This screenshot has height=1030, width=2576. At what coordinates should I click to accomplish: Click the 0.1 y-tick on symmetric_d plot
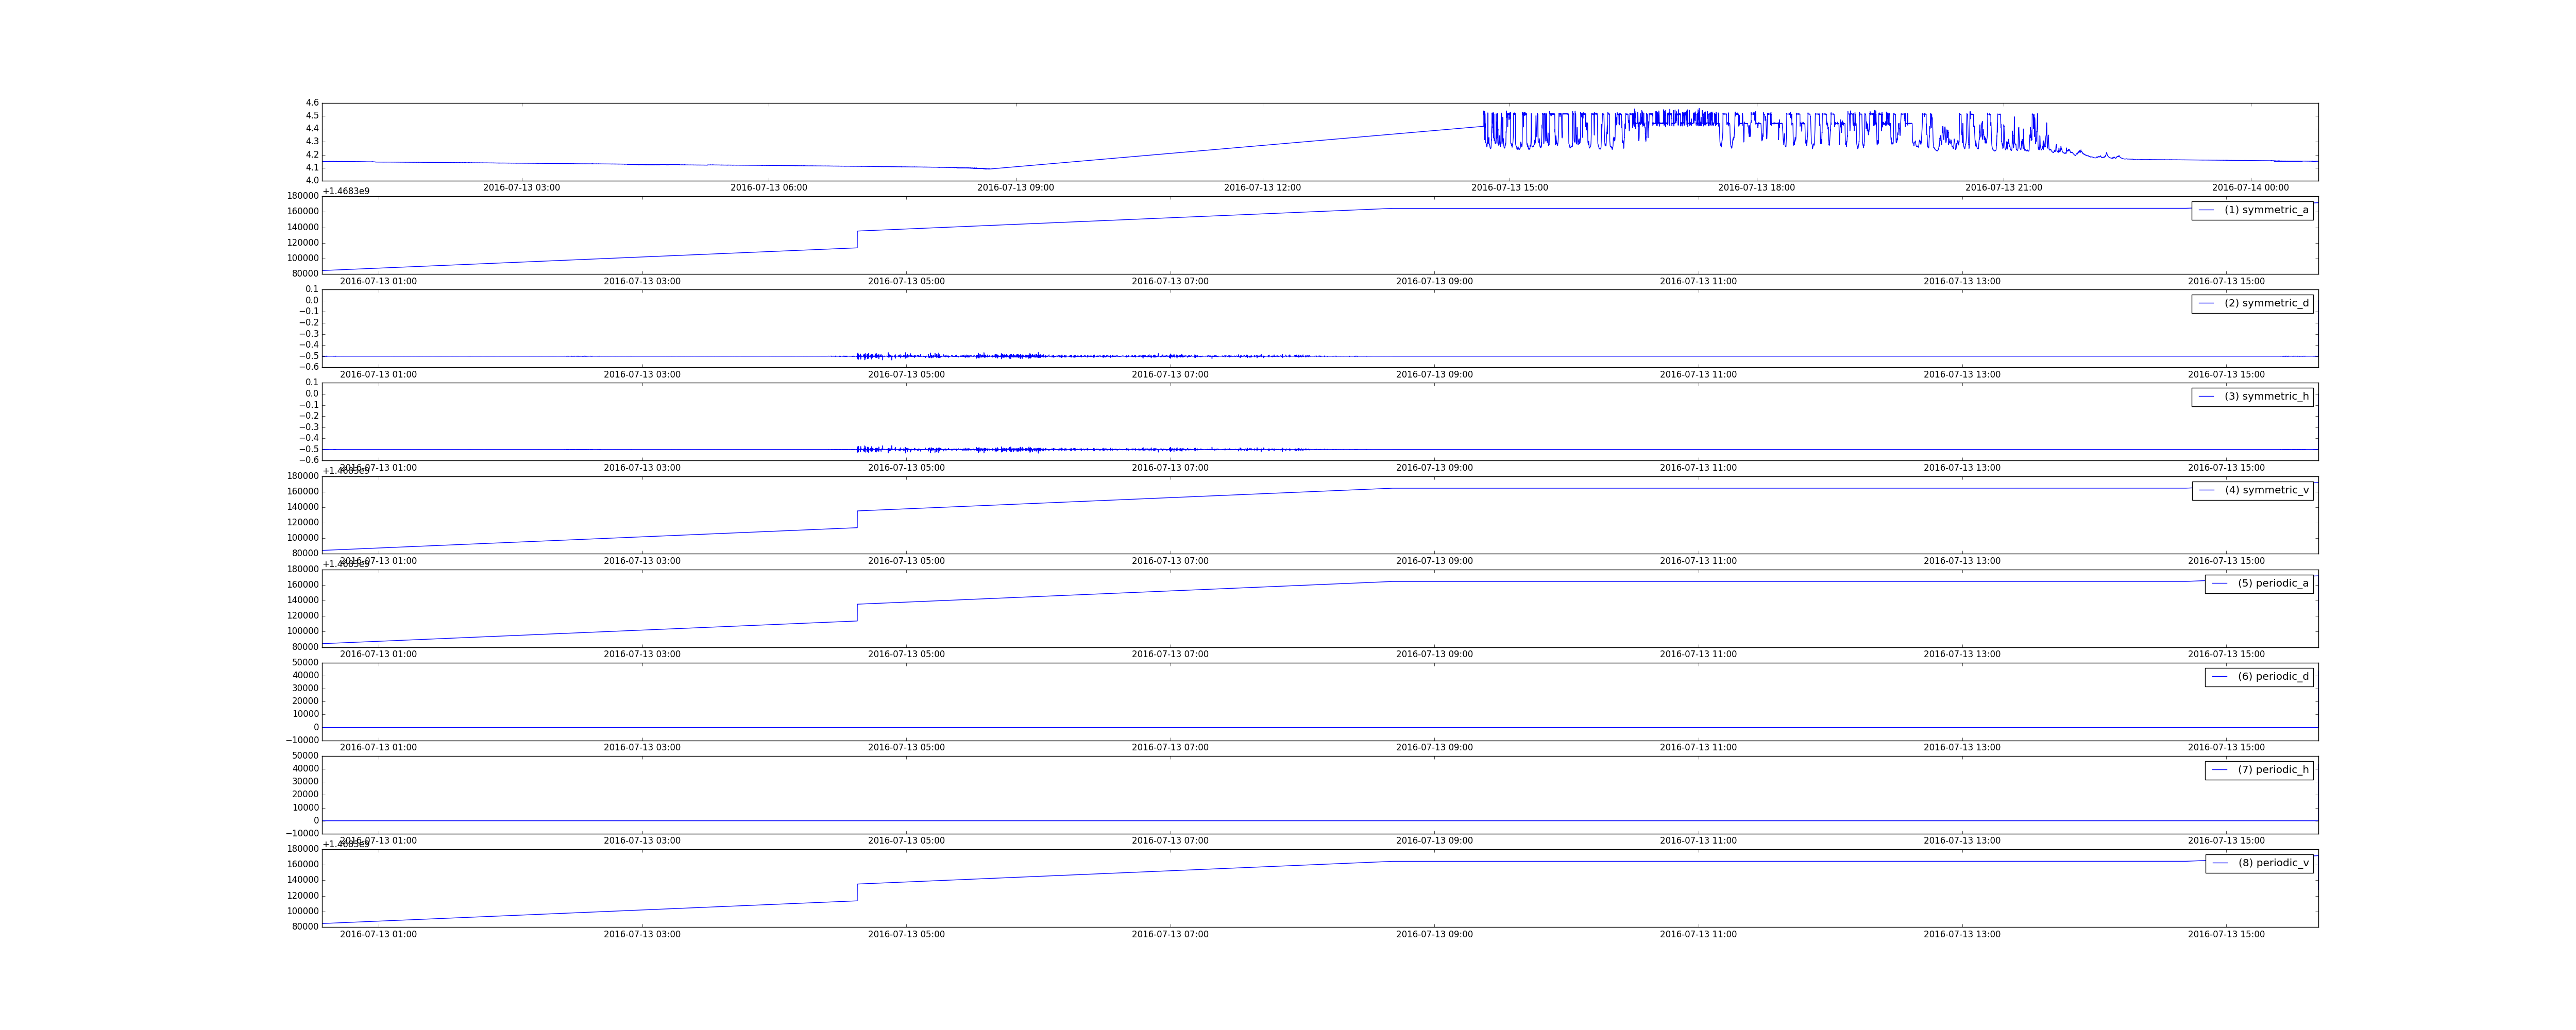[312, 289]
